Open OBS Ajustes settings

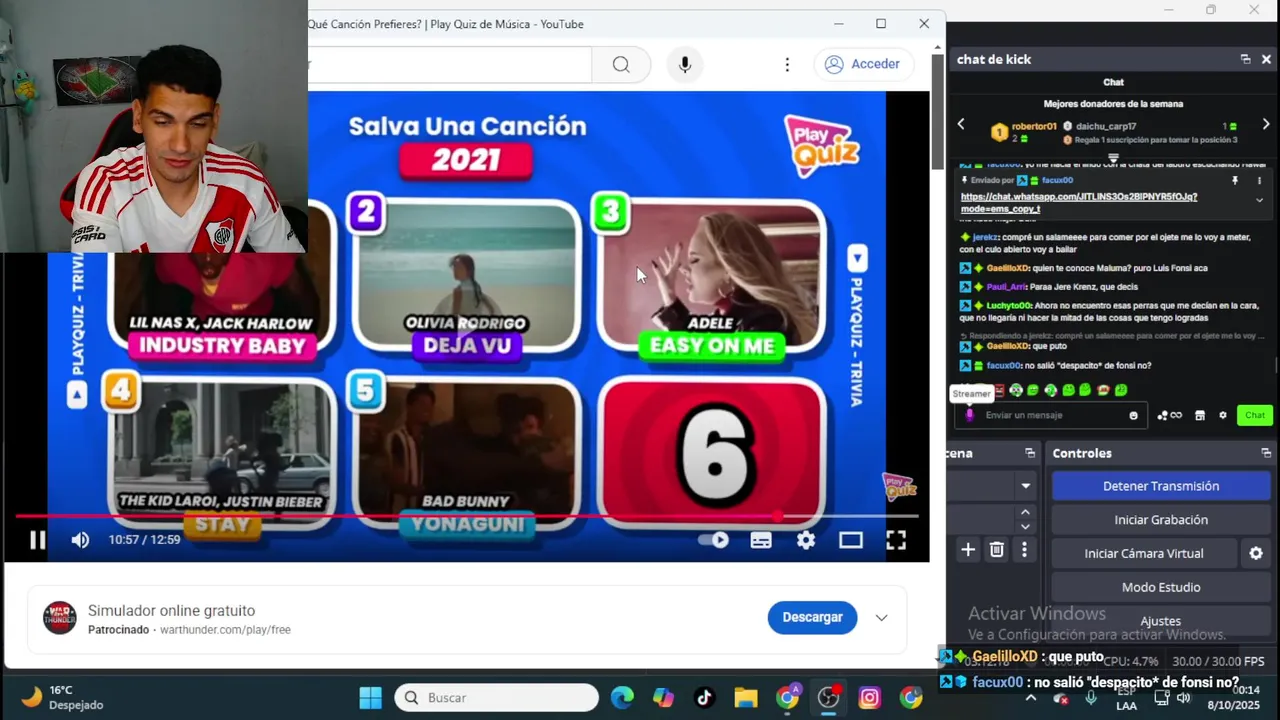1160,621
